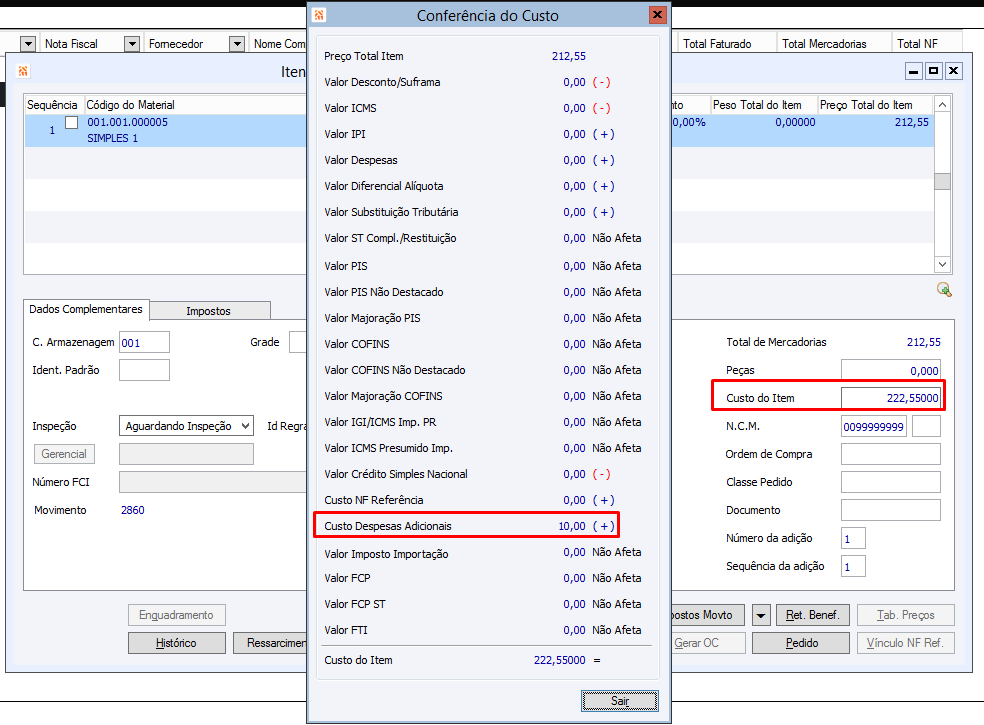Switch to the Impostos tab
Screen dimensions: 984x725
point(208,311)
